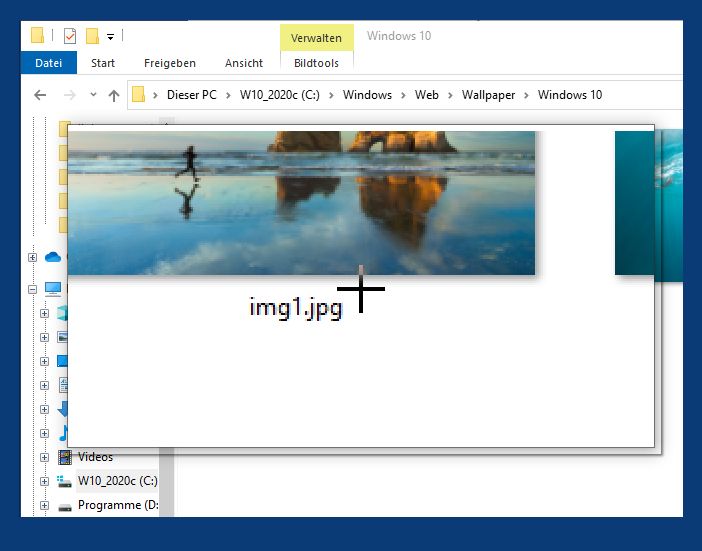Click the Explorer folder icon in the title bar
This screenshot has height=551, width=702.
(38, 35)
